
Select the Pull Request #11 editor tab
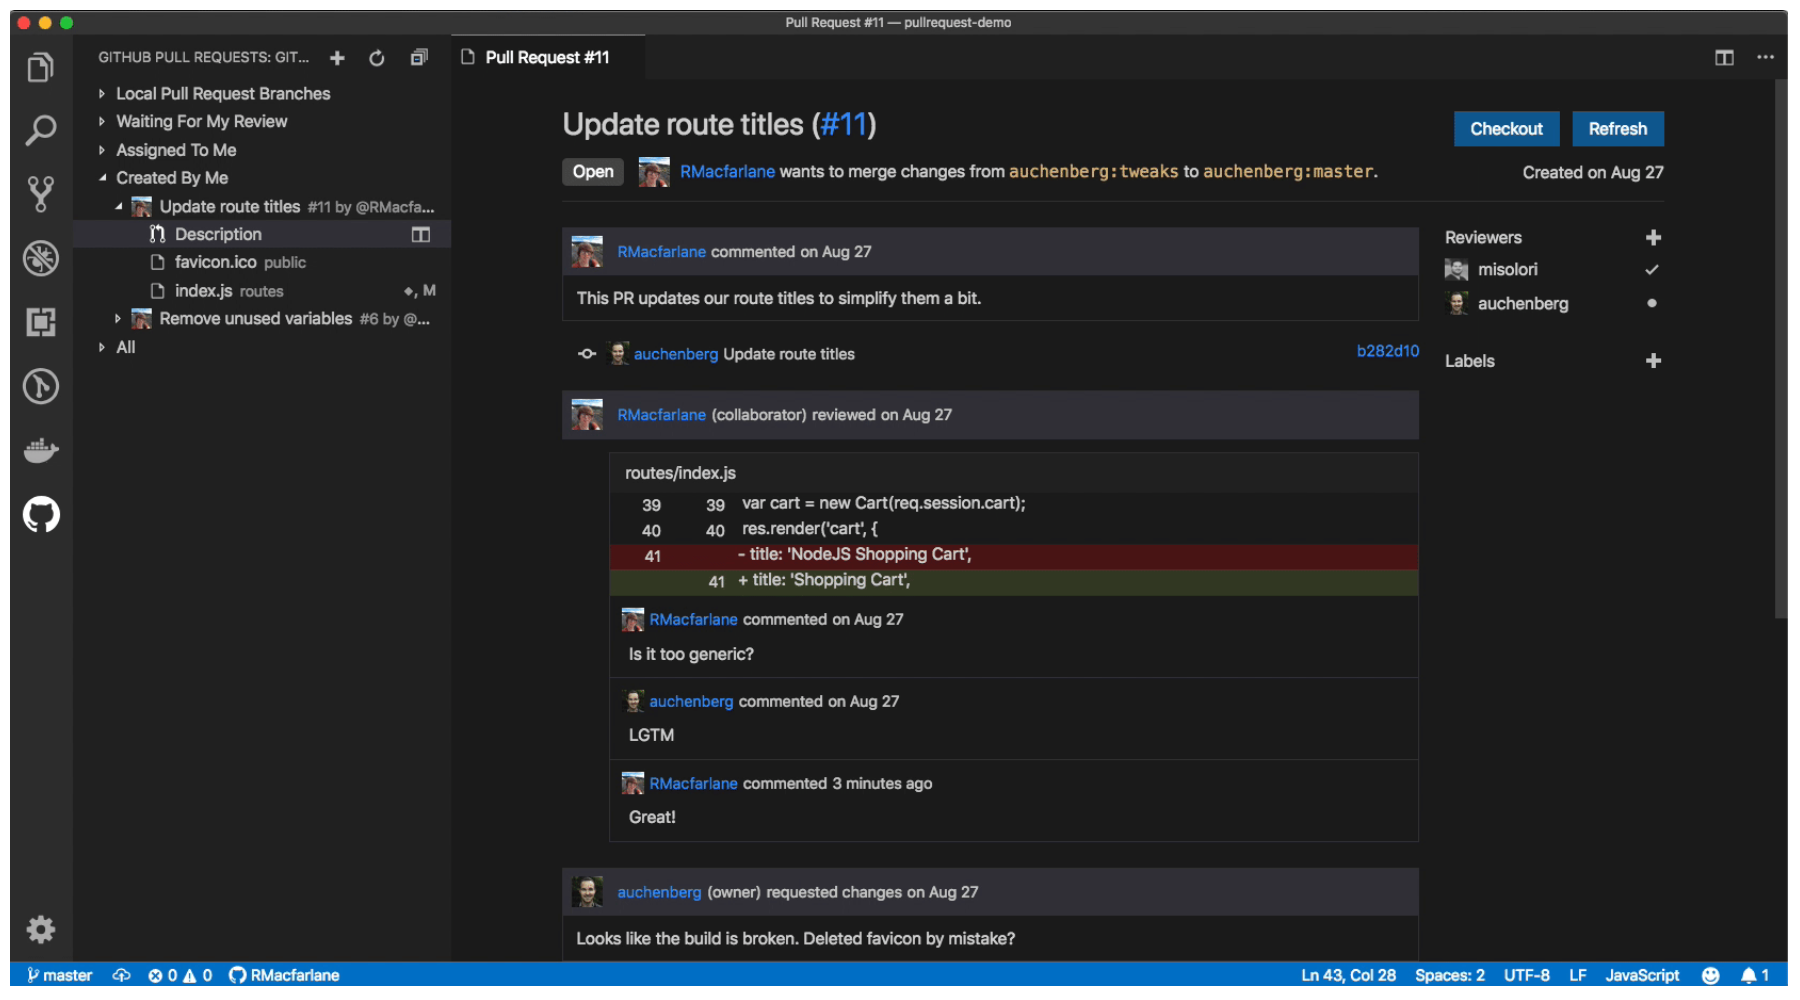tap(547, 58)
